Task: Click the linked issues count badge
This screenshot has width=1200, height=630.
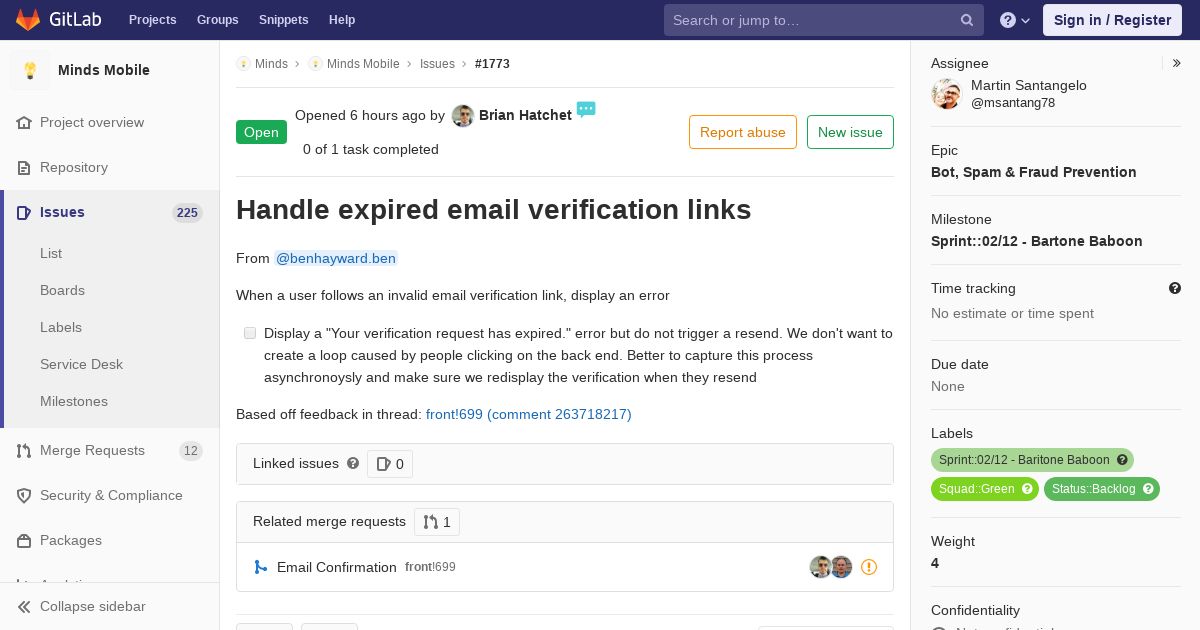Action: click(390, 464)
